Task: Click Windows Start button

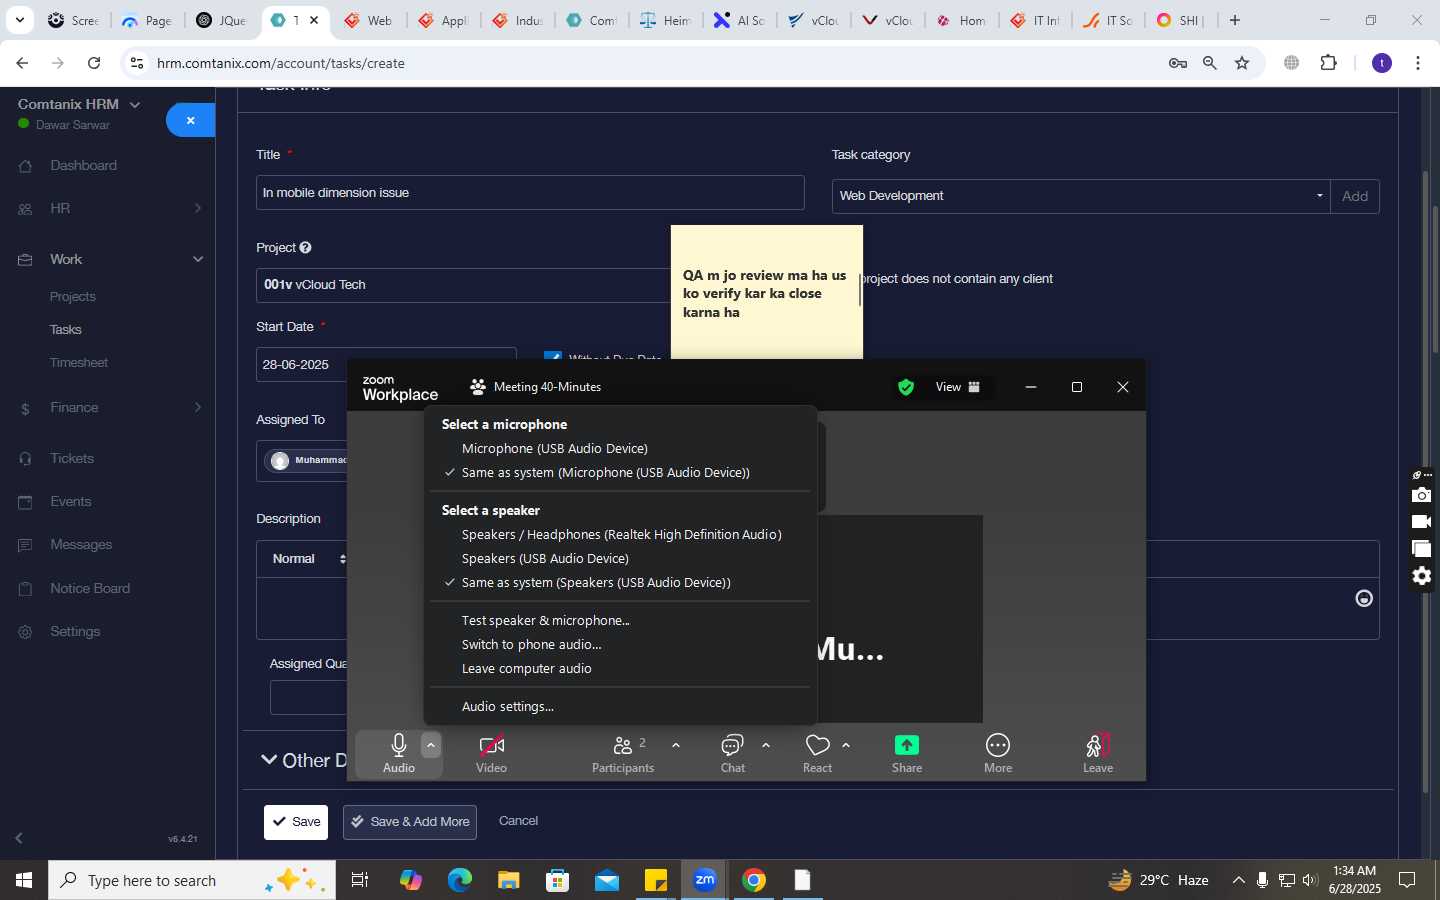Action: pos(24,880)
